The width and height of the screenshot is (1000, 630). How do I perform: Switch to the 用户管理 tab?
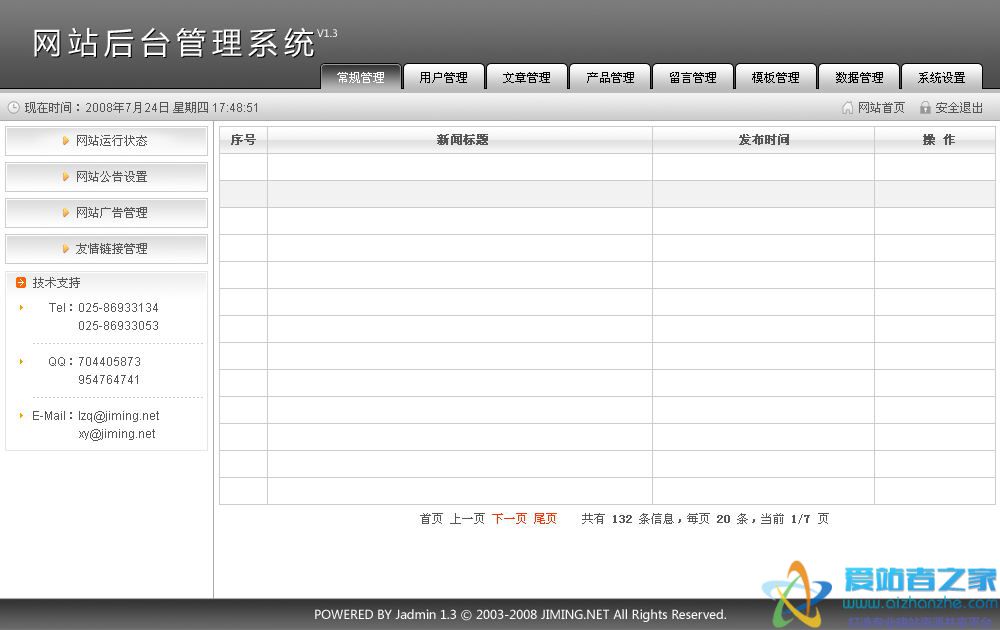pyautogui.click(x=443, y=78)
